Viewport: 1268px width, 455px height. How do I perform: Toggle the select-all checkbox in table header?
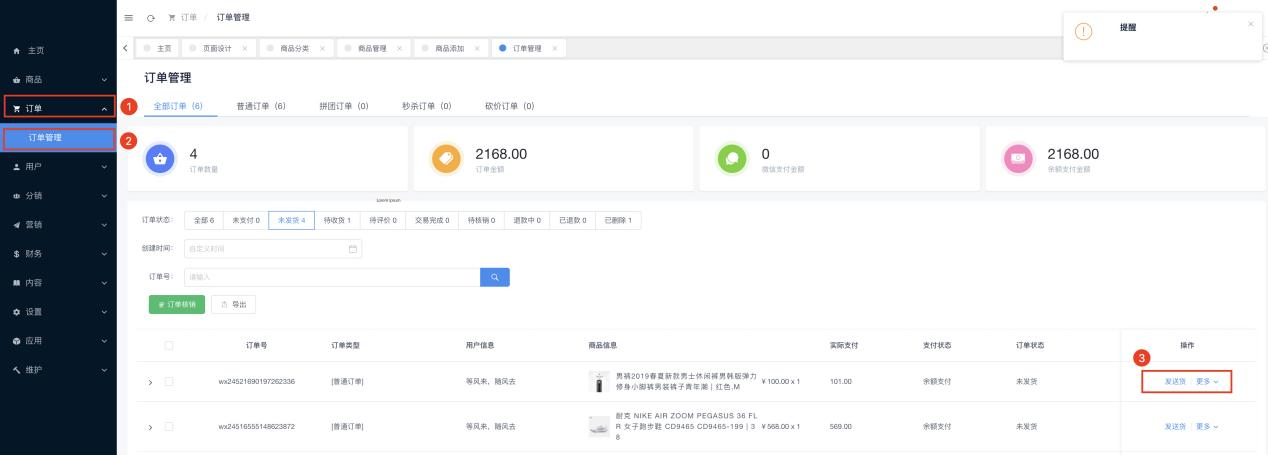click(169, 345)
